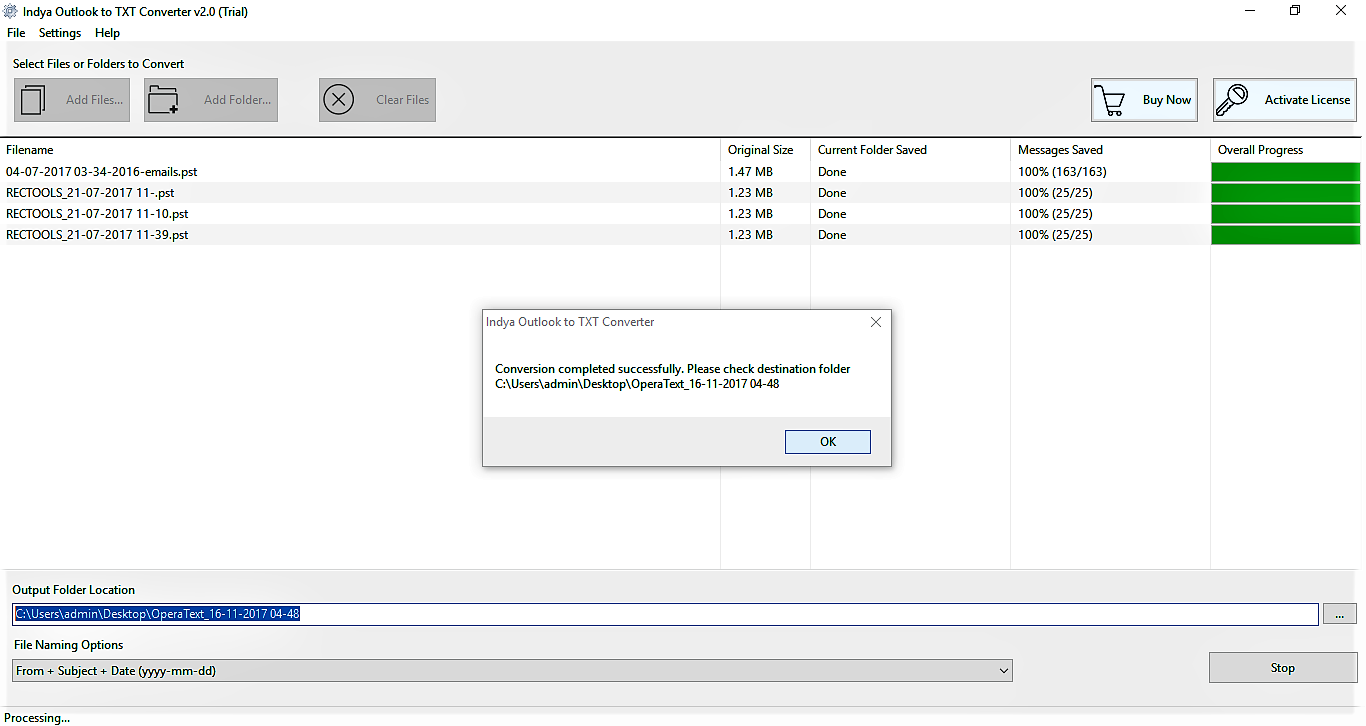
Task: Click progress bar of RECTOOLS 11-.pst row
Action: click(x=1285, y=193)
